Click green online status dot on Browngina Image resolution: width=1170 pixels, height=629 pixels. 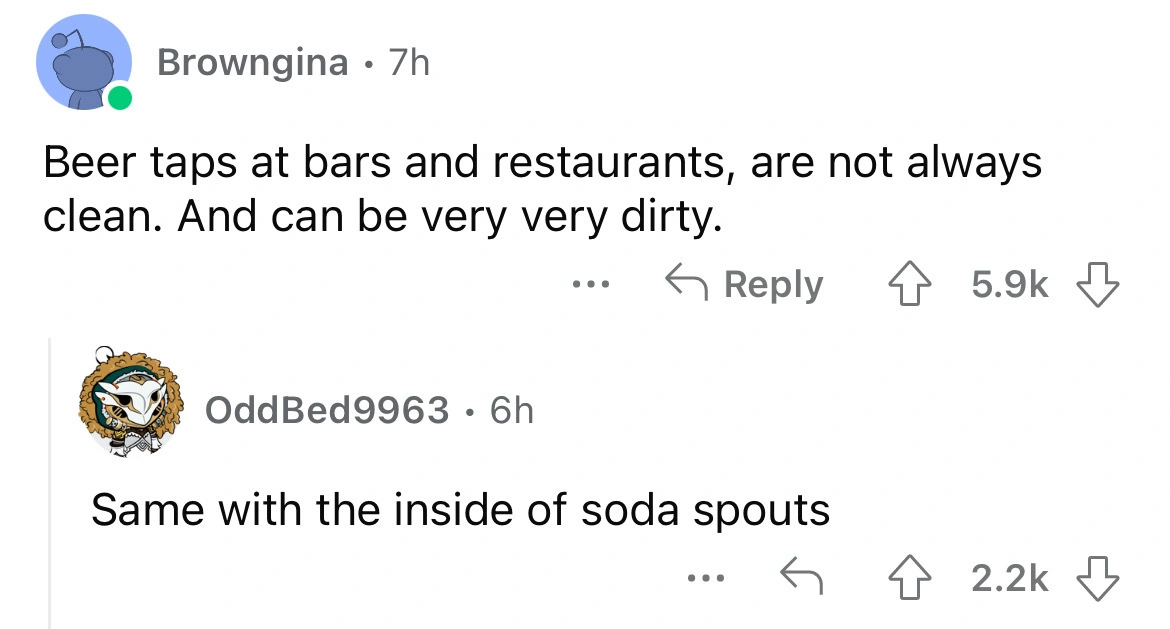click(x=120, y=98)
